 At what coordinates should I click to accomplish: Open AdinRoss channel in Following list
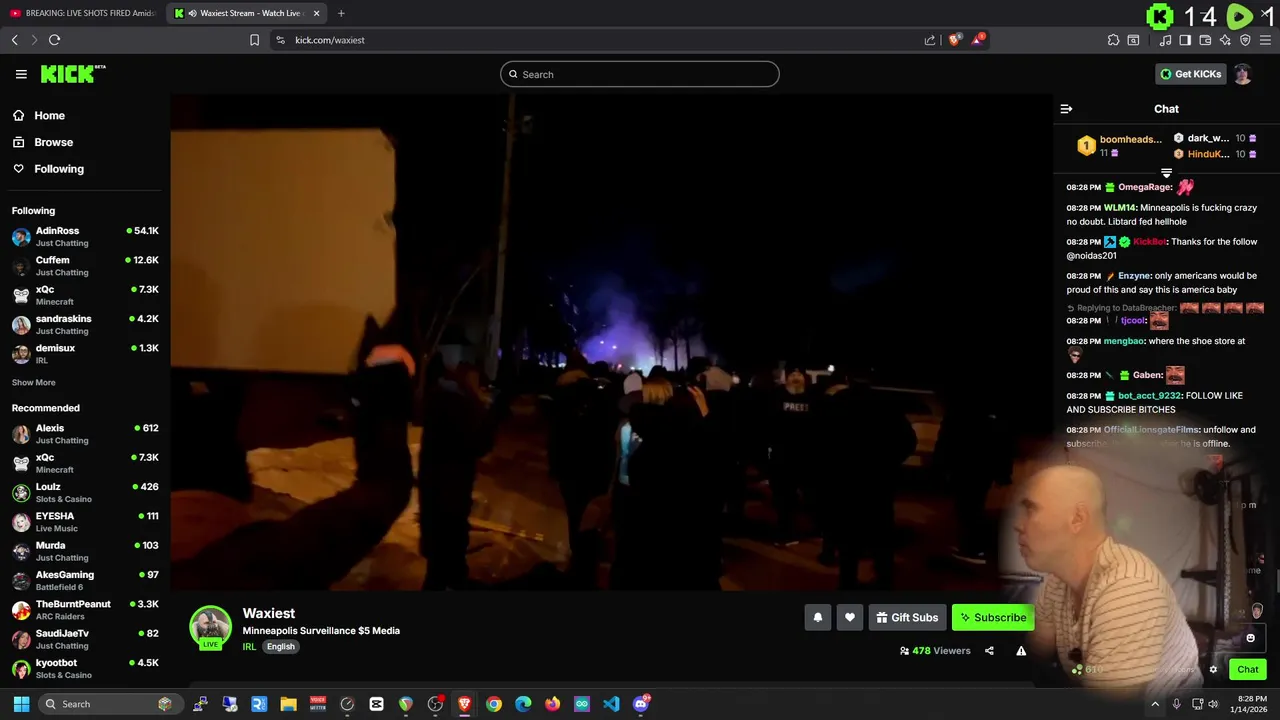pyautogui.click(x=85, y=236)
